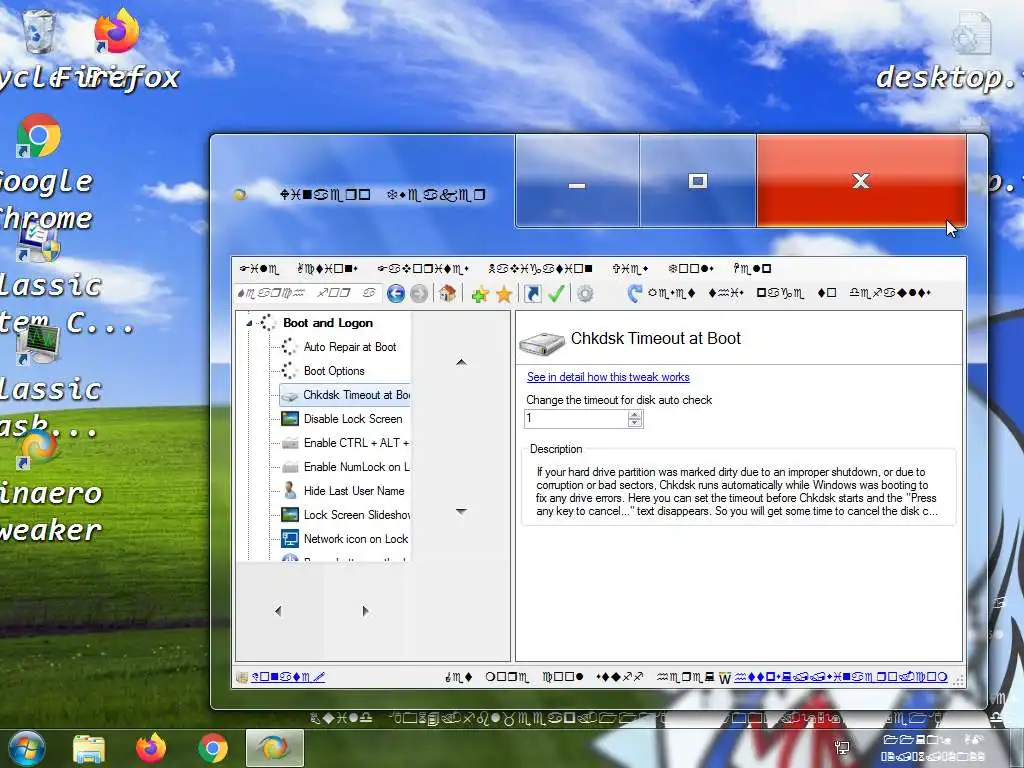Go back with the blue arrow toolbar button
The width and height of the screenshot is (1024, 768).
click(x=396, y=294)
